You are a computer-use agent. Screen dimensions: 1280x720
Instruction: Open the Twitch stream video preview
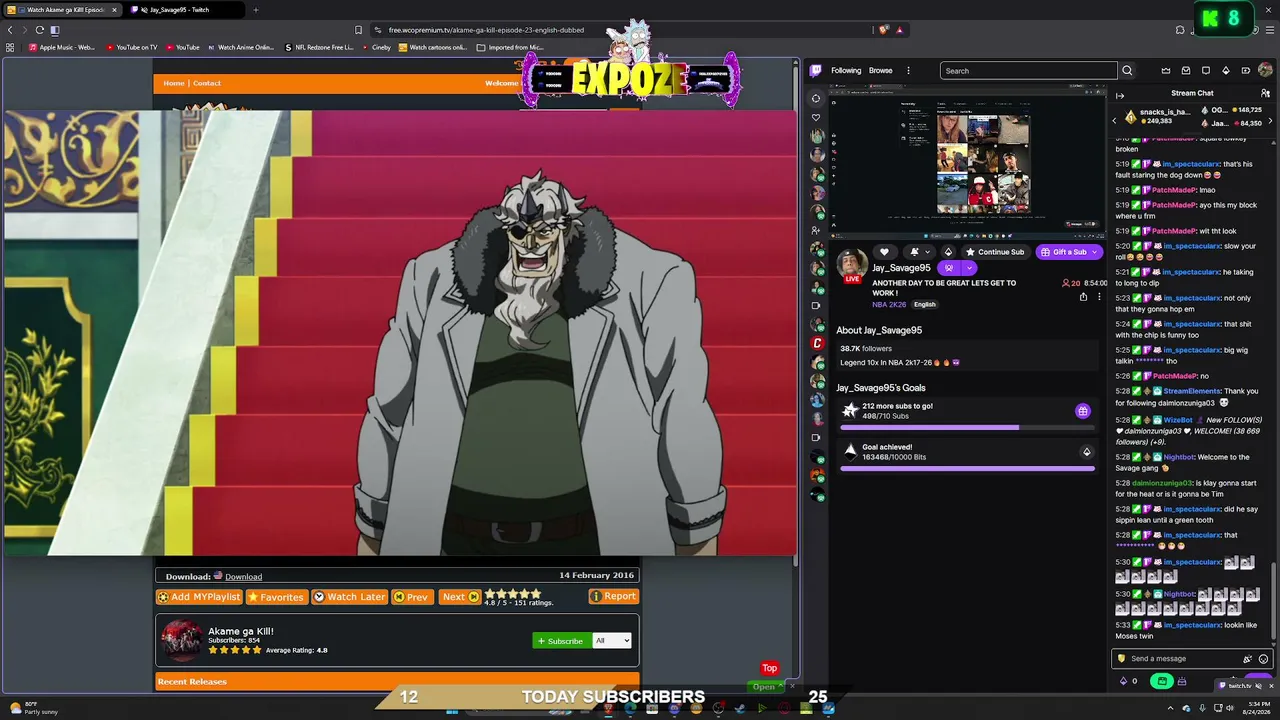click(x=968, y=160)
